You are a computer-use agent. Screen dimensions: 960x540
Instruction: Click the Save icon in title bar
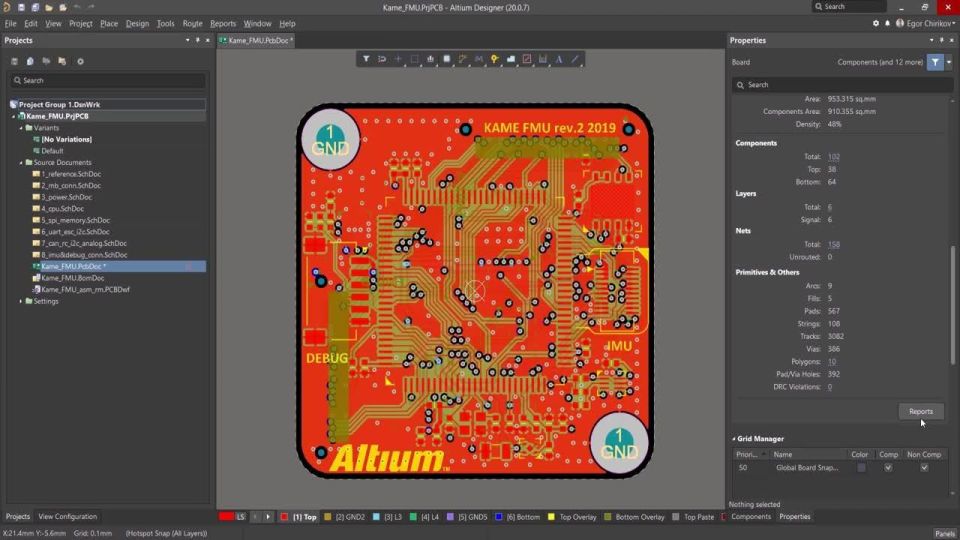coord(21,7)
